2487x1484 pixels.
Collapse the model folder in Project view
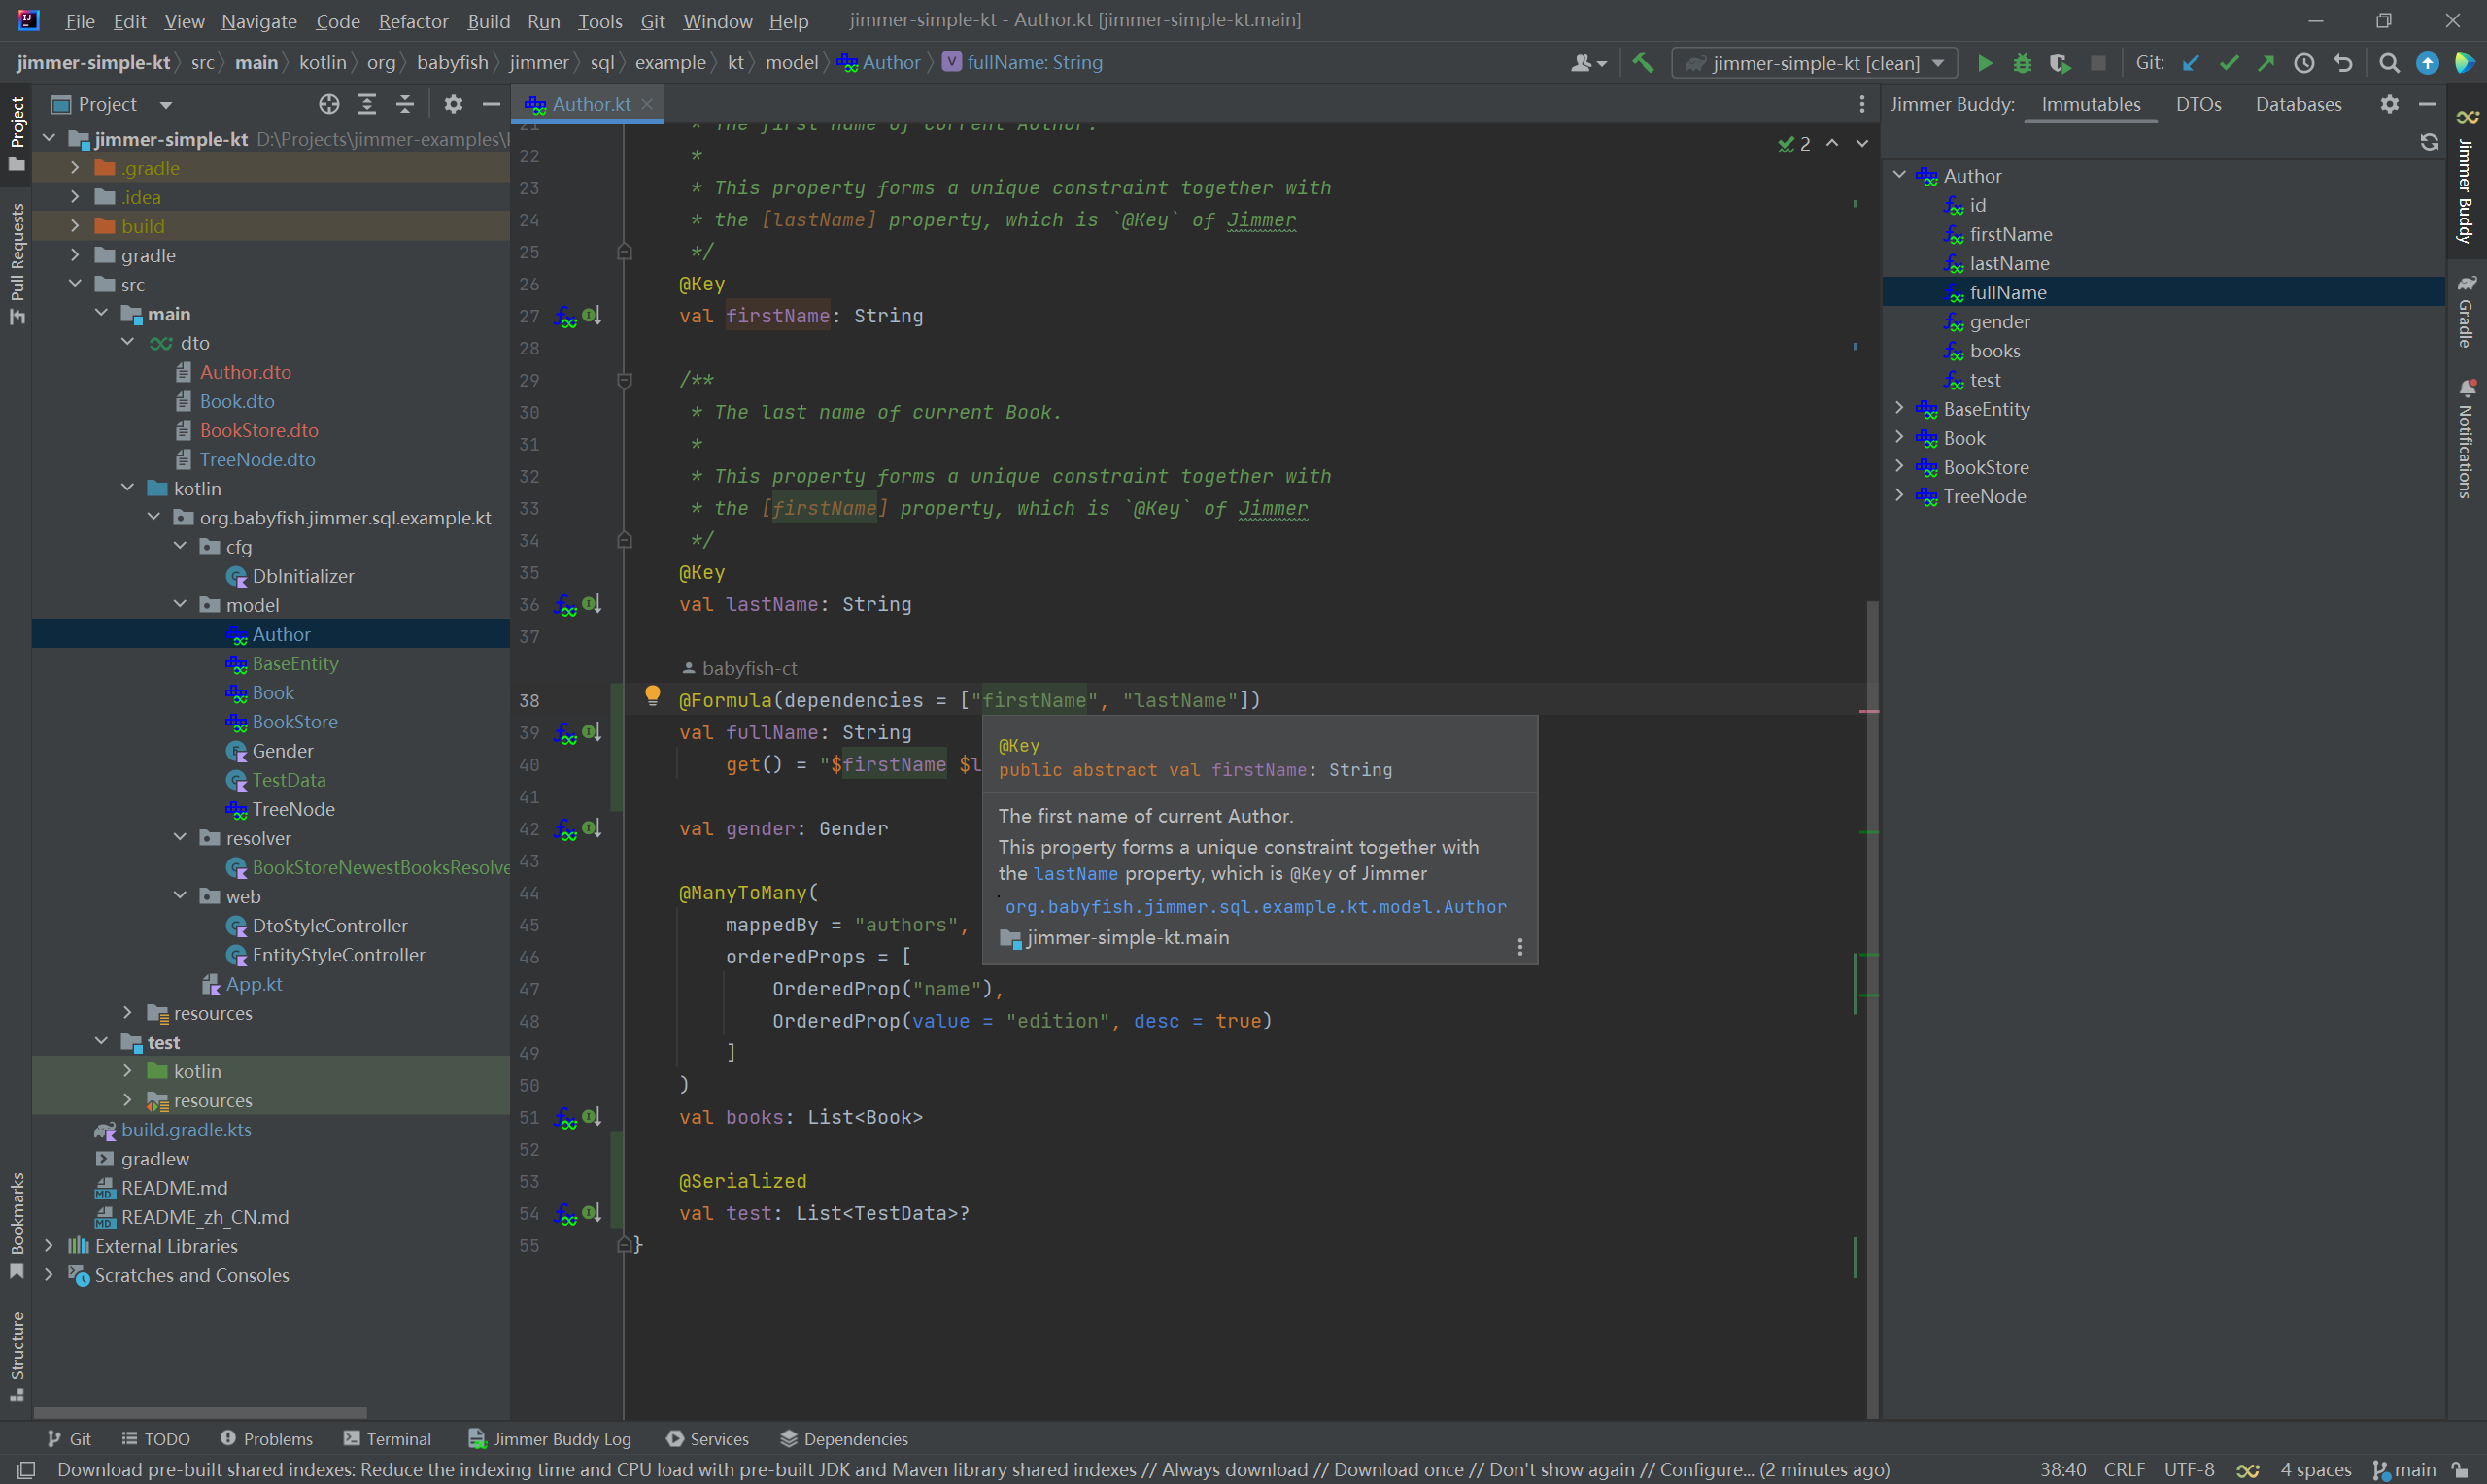[180, 604]
